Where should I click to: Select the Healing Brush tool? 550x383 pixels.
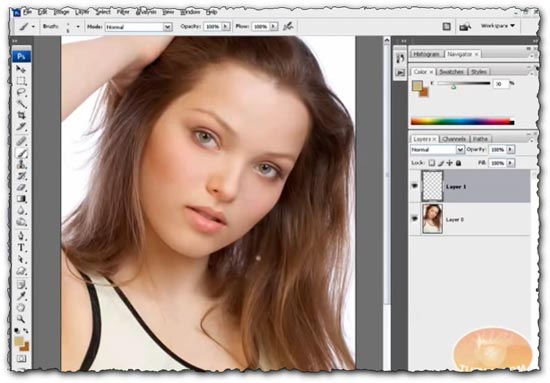click(x=21, y=141)
